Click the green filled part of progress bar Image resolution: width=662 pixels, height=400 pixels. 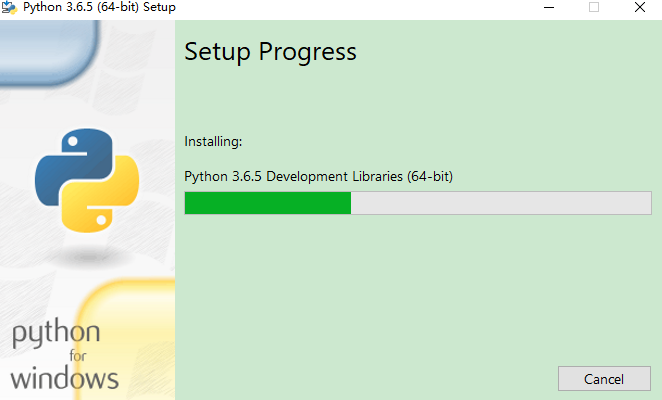267,203
